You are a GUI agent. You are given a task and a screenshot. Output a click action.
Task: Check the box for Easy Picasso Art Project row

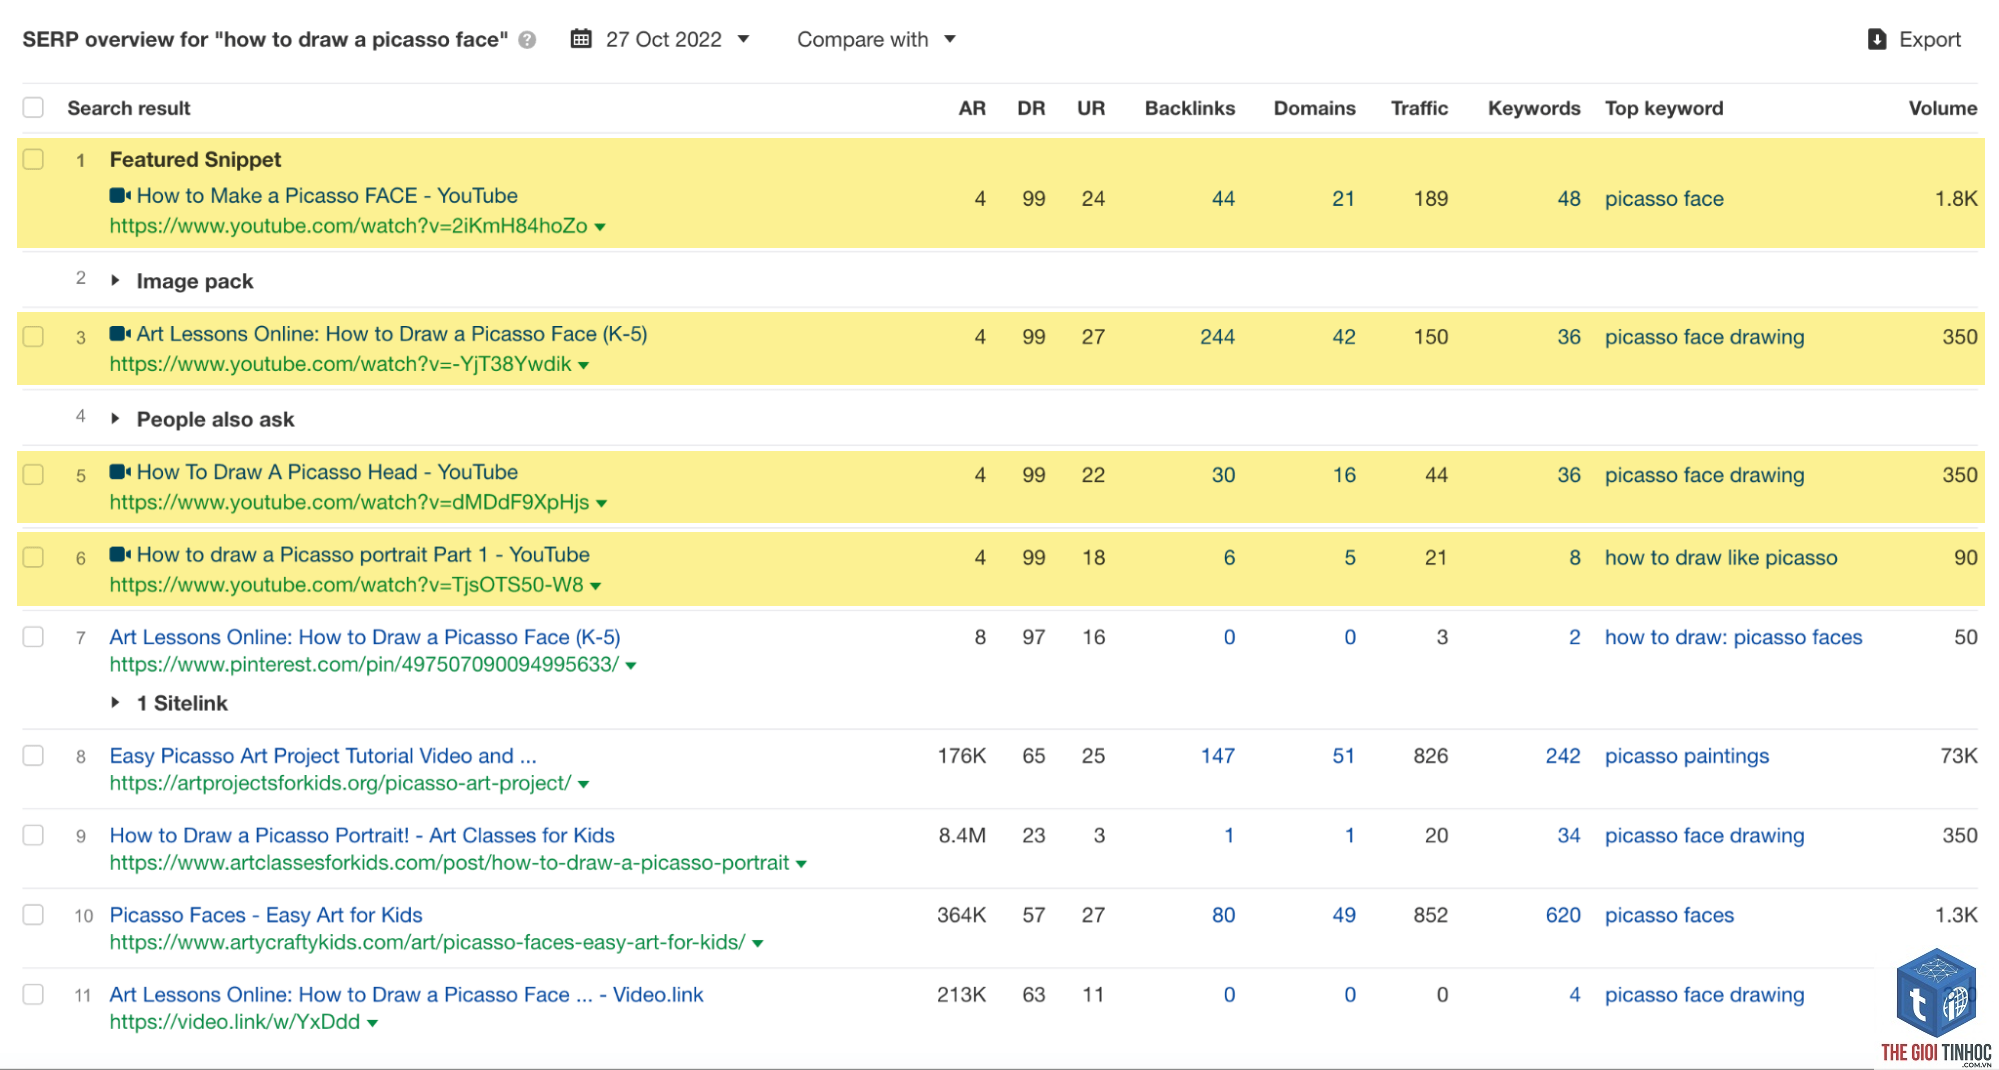coord(33,756)
